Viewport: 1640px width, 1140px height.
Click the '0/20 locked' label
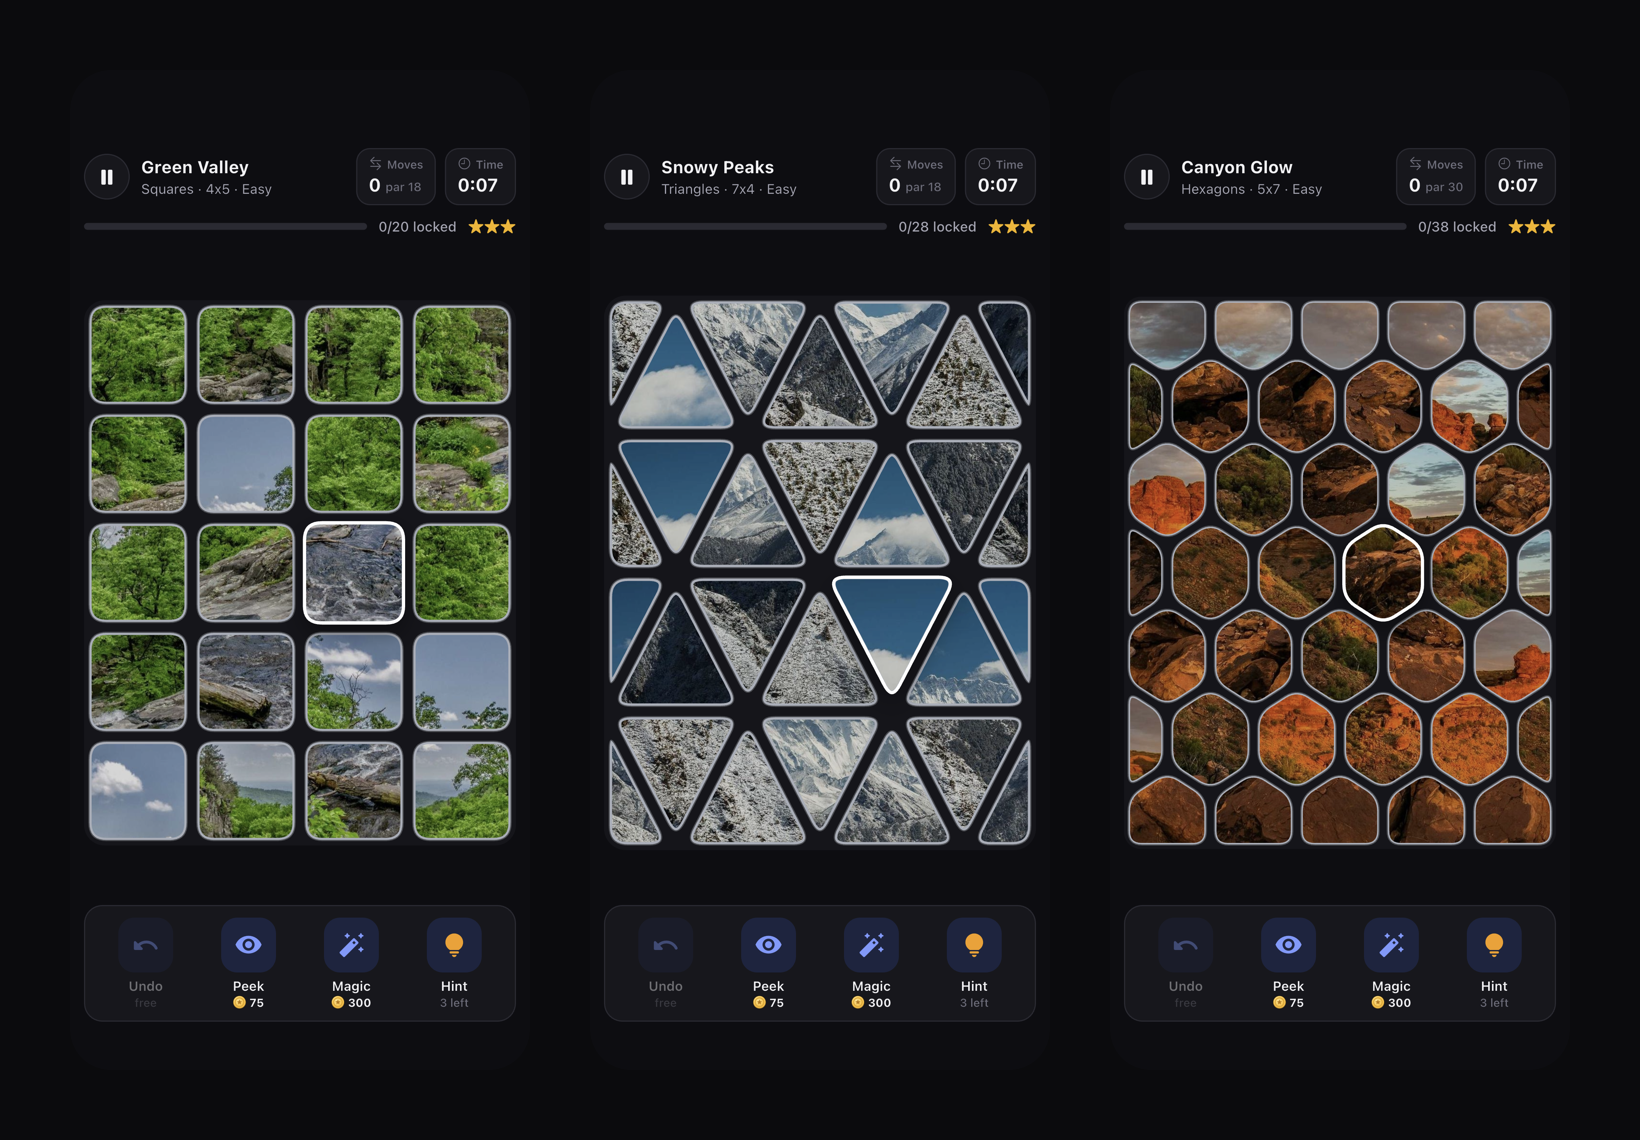pos(417,227)
